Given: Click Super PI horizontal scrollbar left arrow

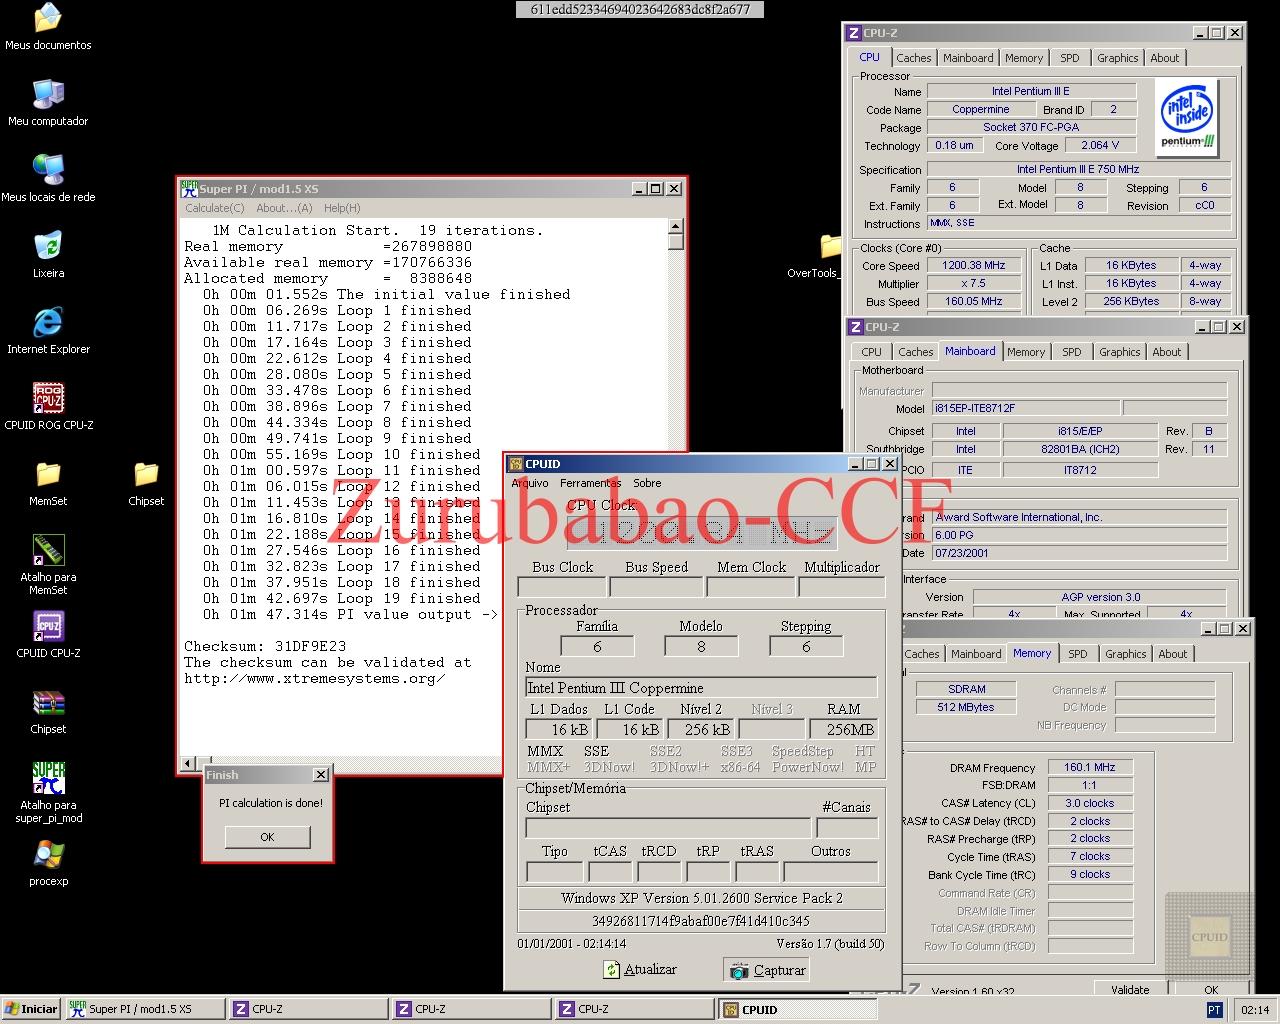Looking at the screenshot, I should click(189, 764).
